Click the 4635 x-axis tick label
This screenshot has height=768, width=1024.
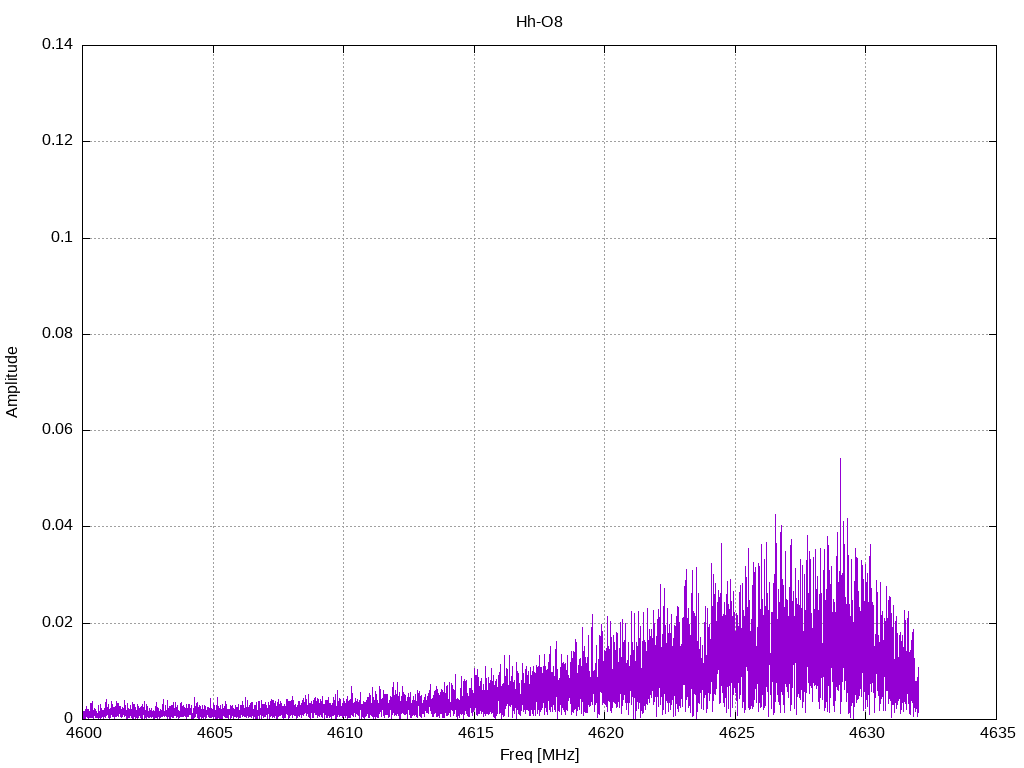(996, 734)
